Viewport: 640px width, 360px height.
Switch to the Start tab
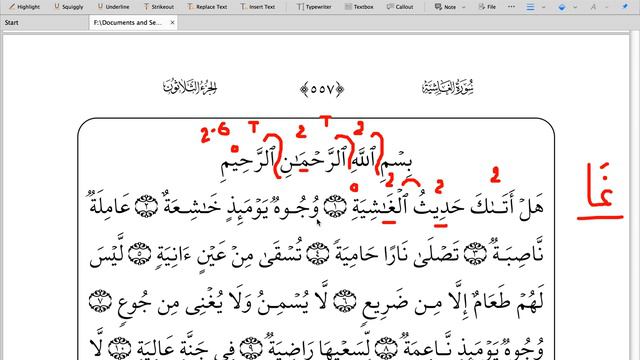(x=11, y=22)
